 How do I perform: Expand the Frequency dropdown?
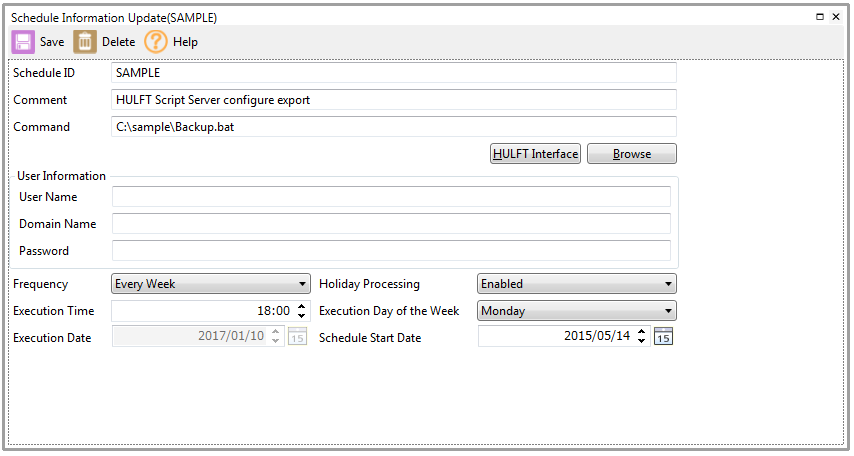point(303,284)
